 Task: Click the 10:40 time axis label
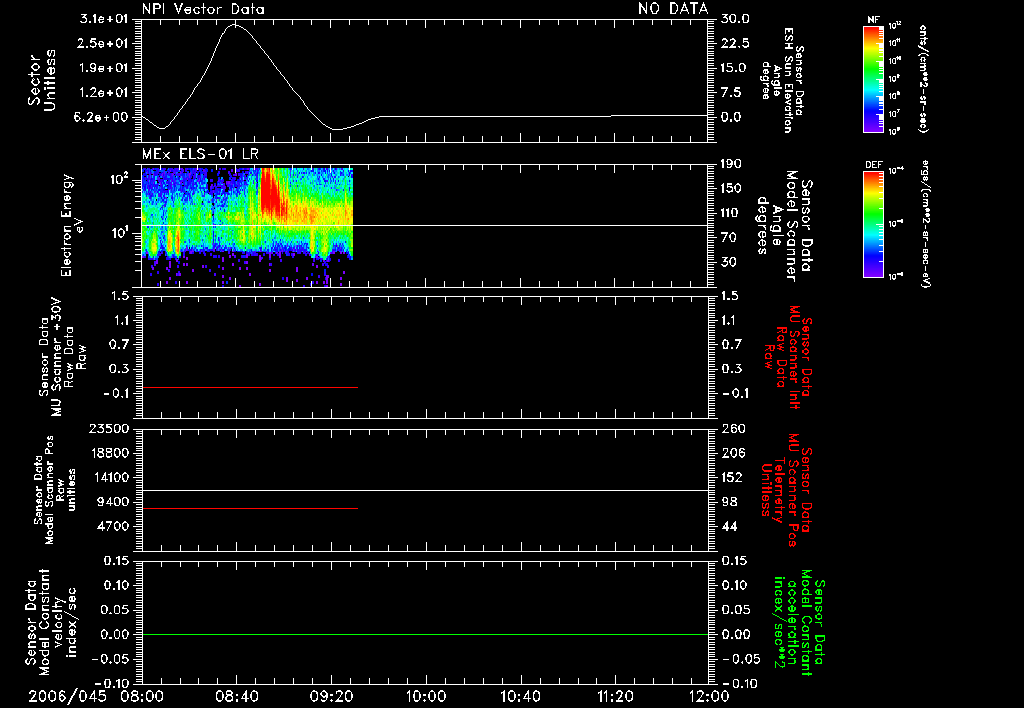(520, 697)
